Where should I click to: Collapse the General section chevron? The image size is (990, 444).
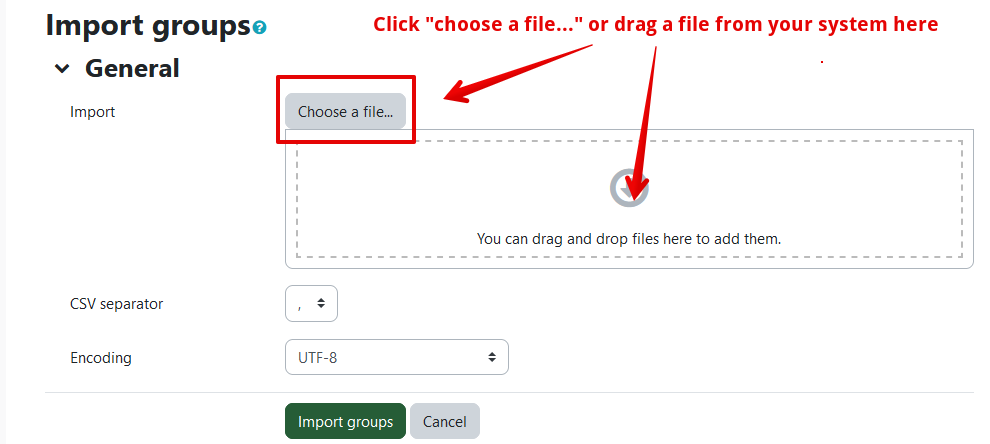tap(63, 69)
